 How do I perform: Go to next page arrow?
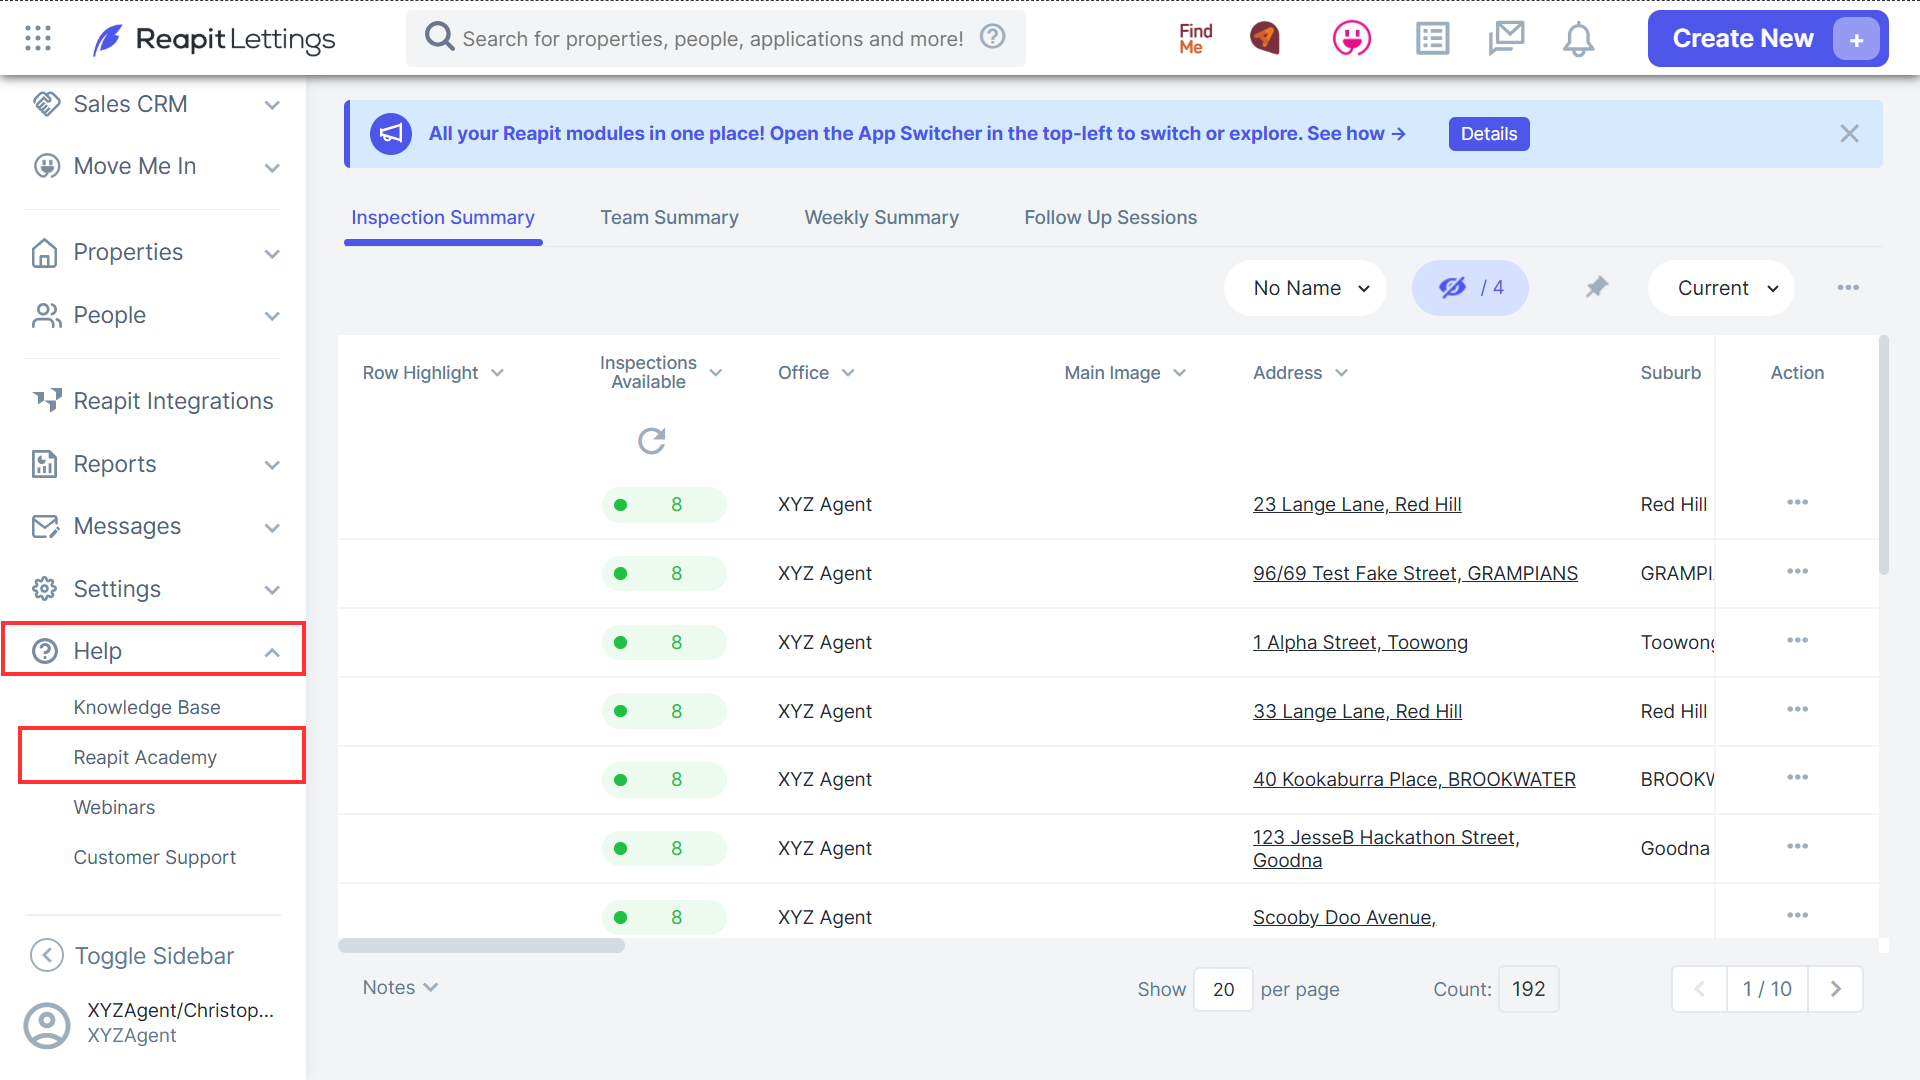pyautogui.click(x=1835, y=989)
